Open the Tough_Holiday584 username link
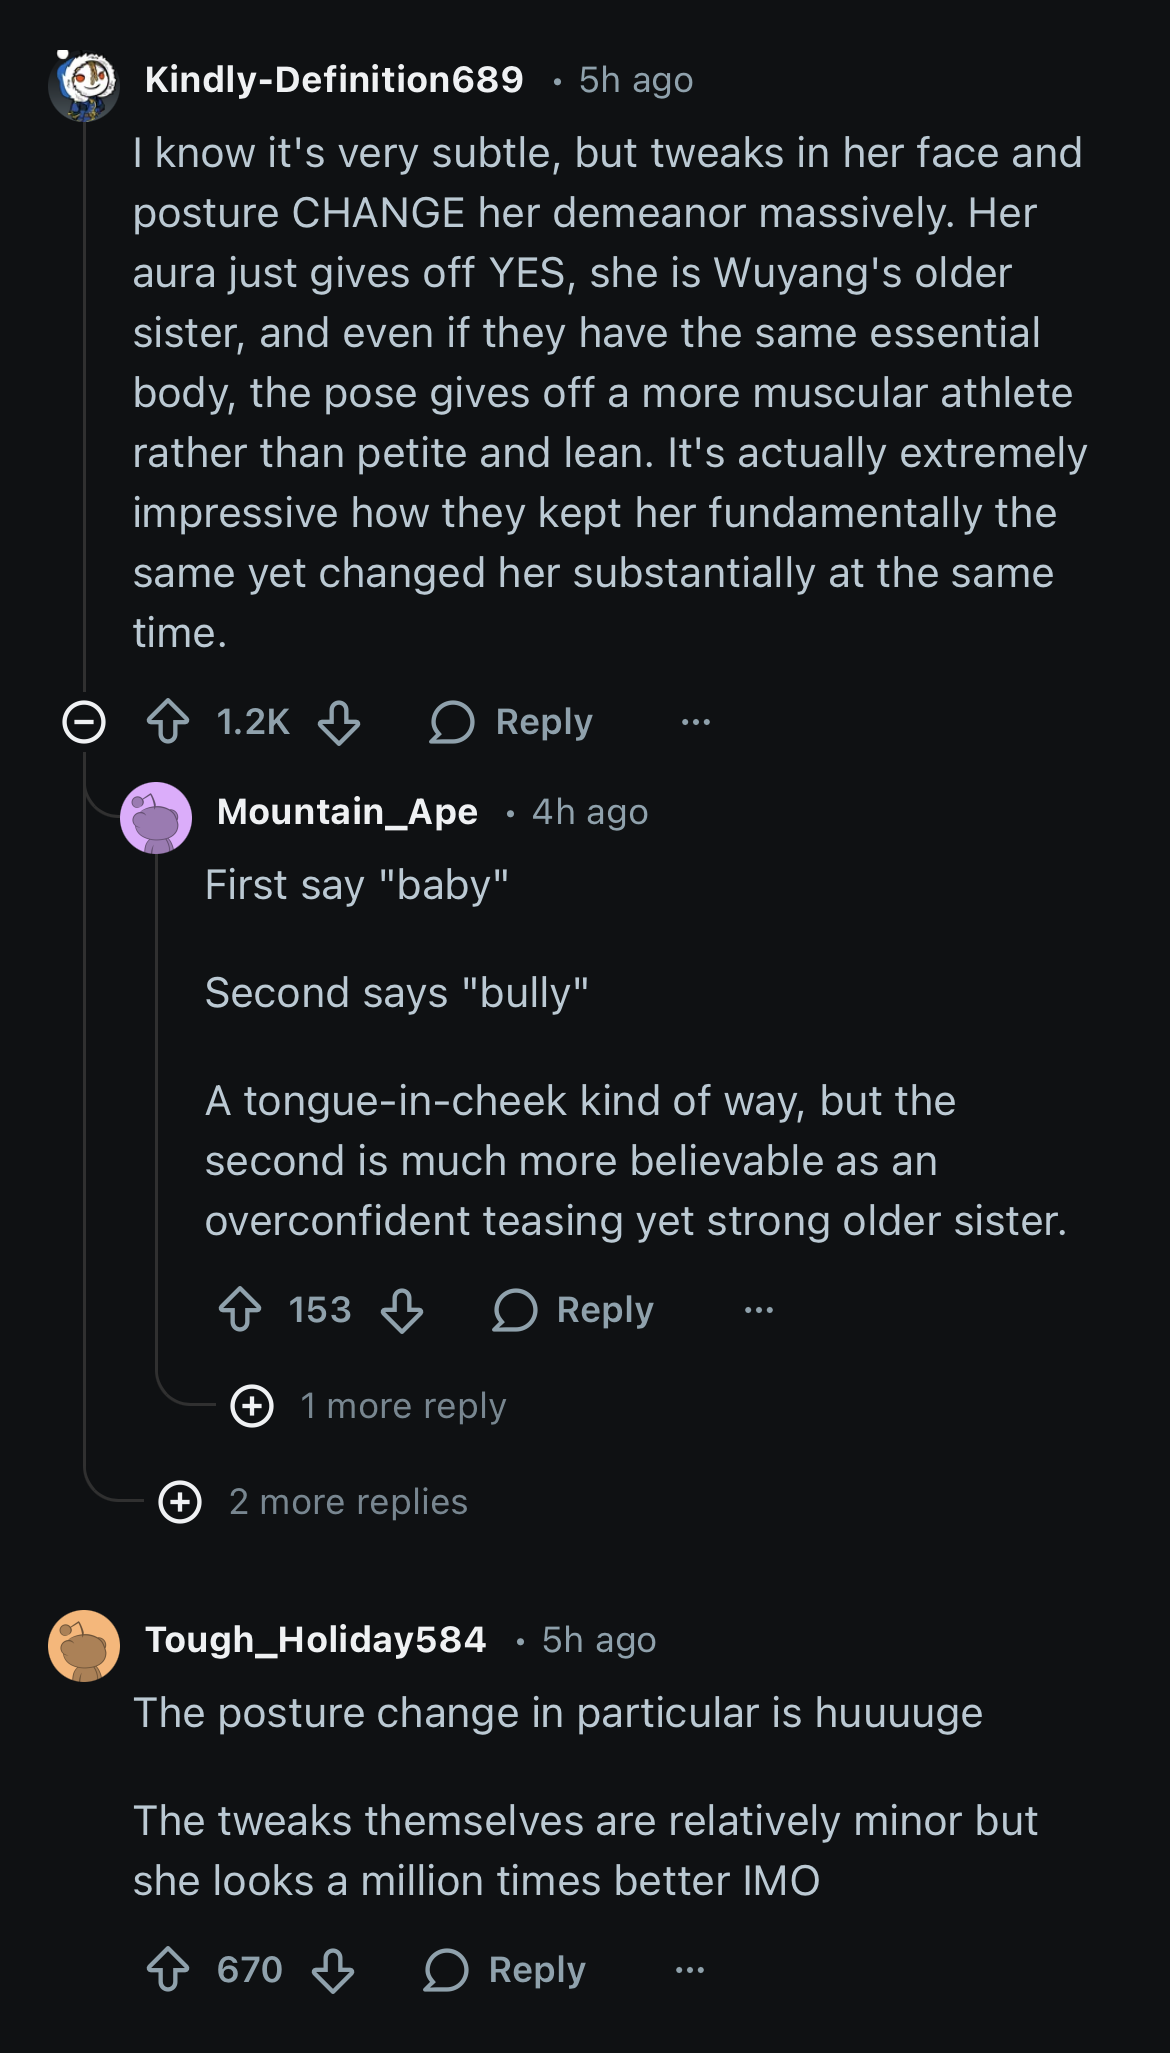Screen dimensions: 1170x2053 (315, 1640)
